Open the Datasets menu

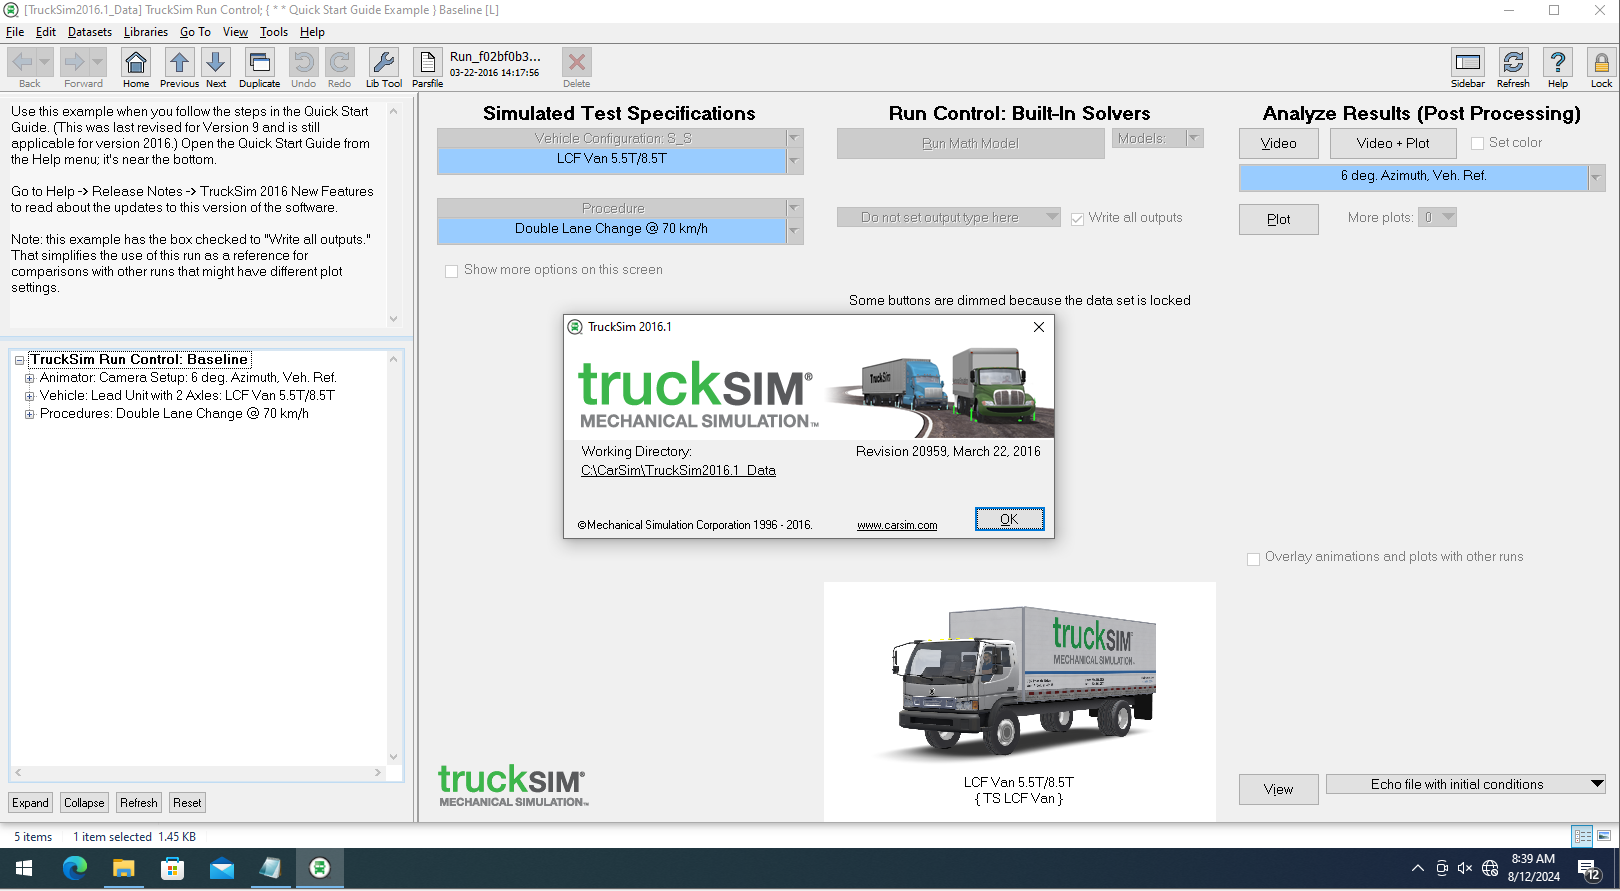[90, 32]
